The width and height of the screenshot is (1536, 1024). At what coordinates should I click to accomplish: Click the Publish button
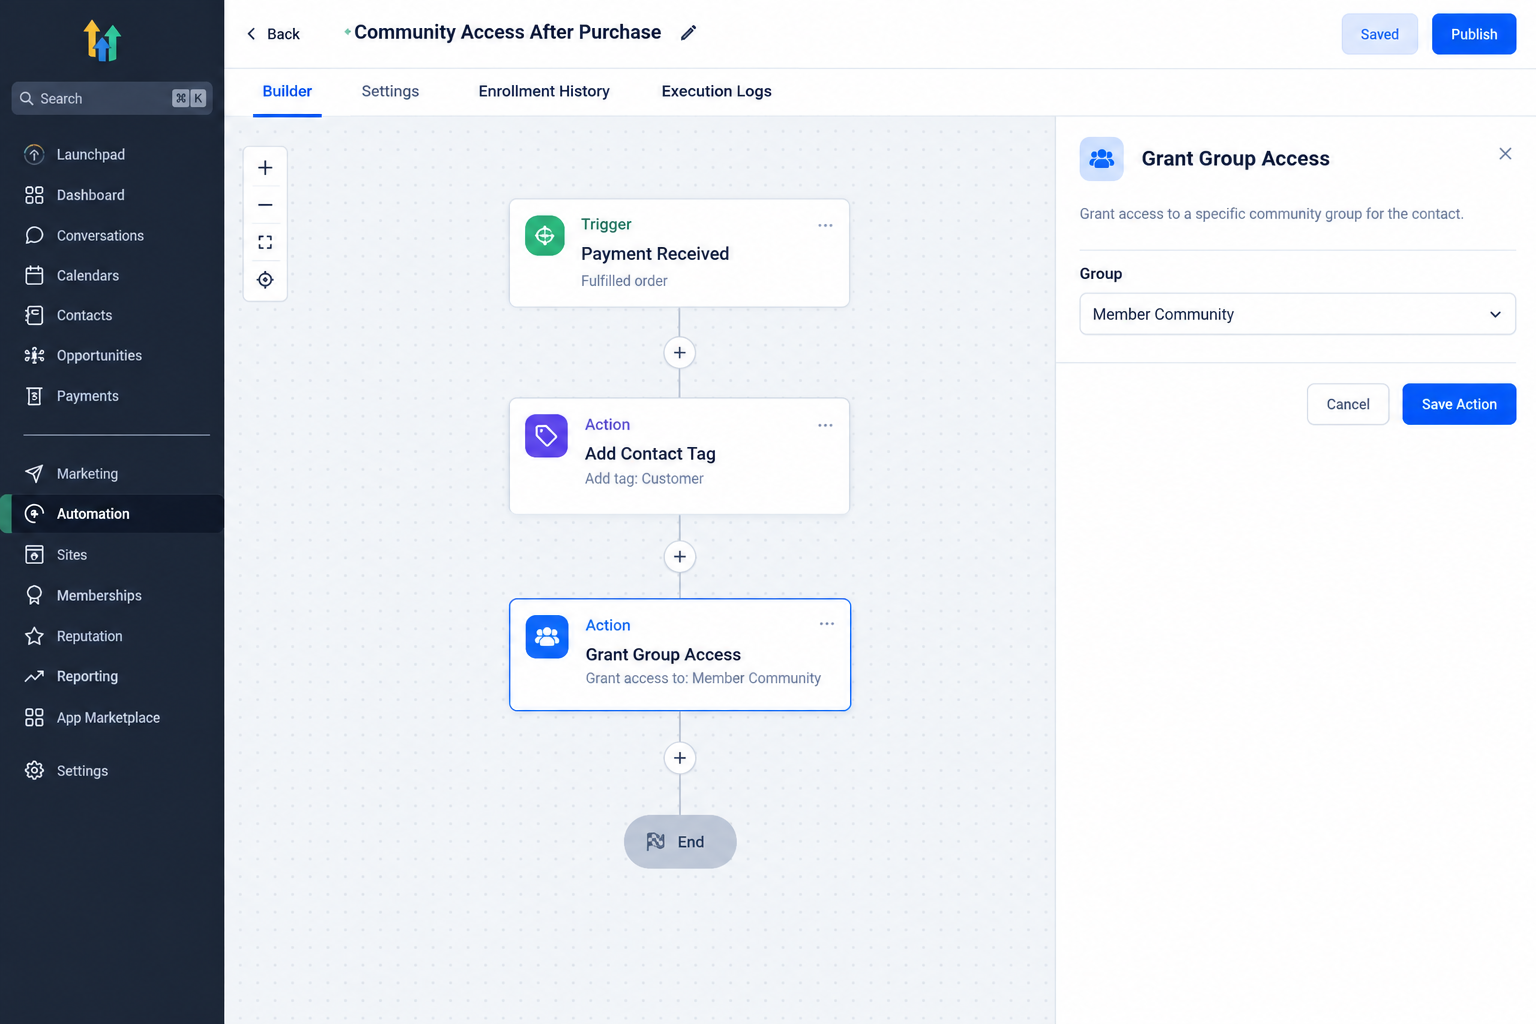[x=1474, y=34]
